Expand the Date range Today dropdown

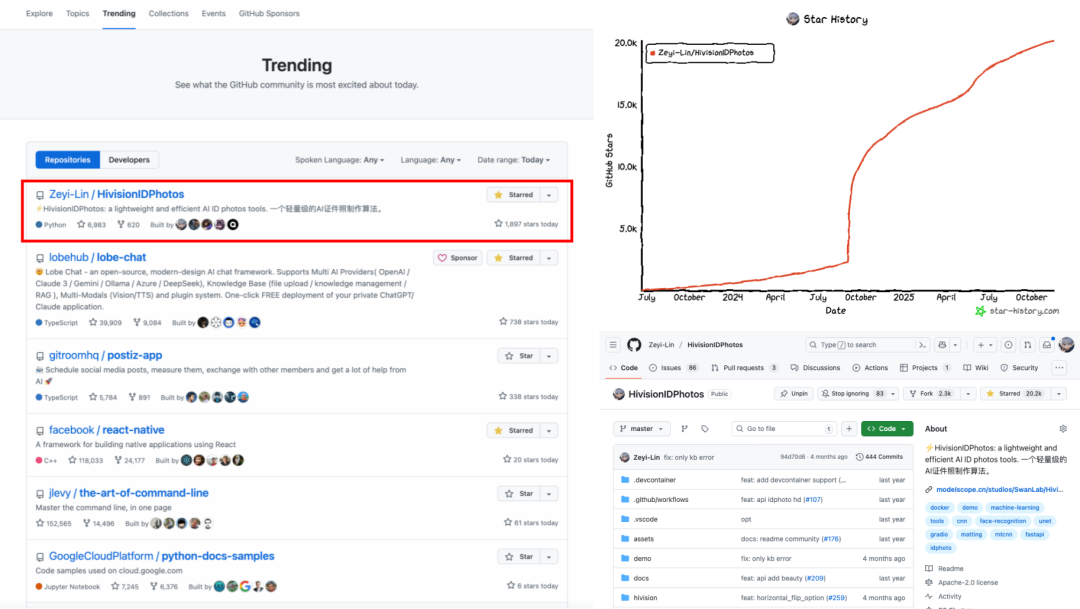tap(513, 160)
